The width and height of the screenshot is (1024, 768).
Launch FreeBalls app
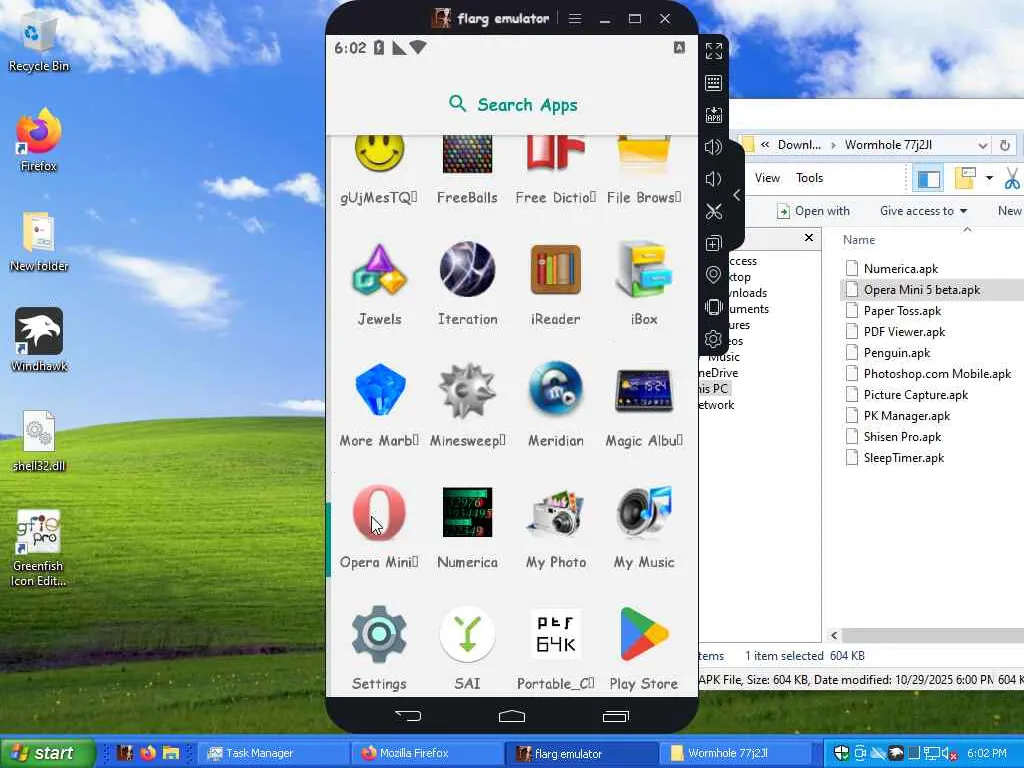[468, 171]
